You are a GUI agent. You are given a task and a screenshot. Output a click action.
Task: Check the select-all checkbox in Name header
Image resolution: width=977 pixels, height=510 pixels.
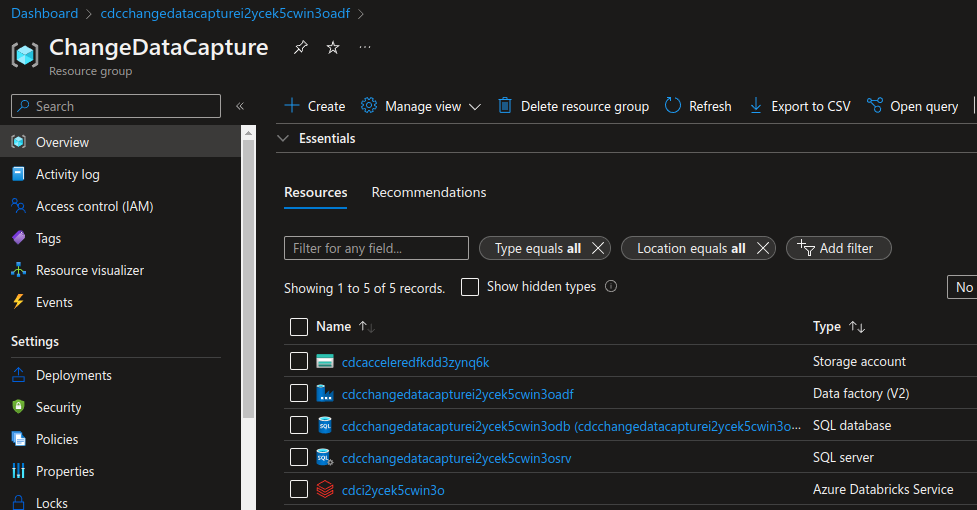299,327
